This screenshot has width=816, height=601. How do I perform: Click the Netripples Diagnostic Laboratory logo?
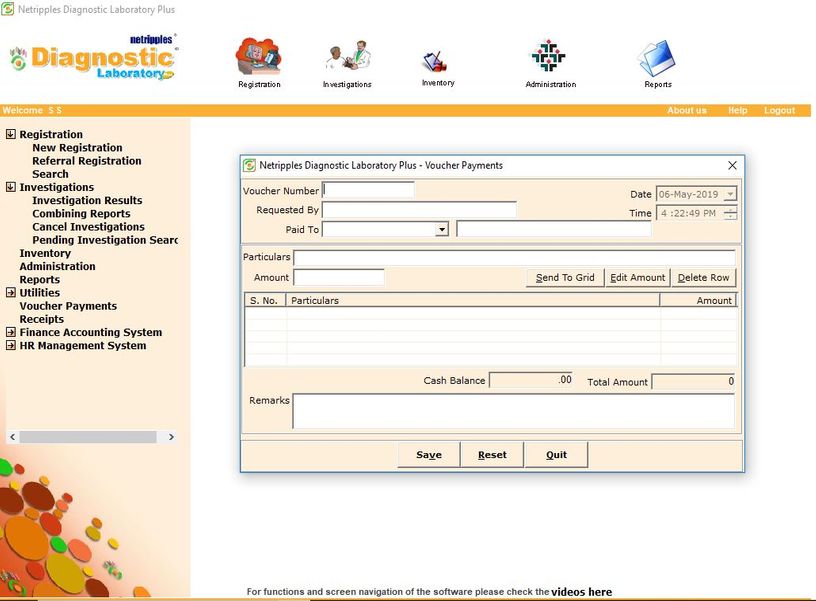[x=93, y=58]
